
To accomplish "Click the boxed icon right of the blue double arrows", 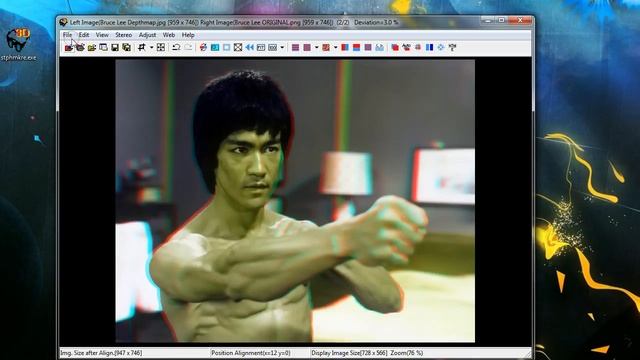I will point(261,48).
